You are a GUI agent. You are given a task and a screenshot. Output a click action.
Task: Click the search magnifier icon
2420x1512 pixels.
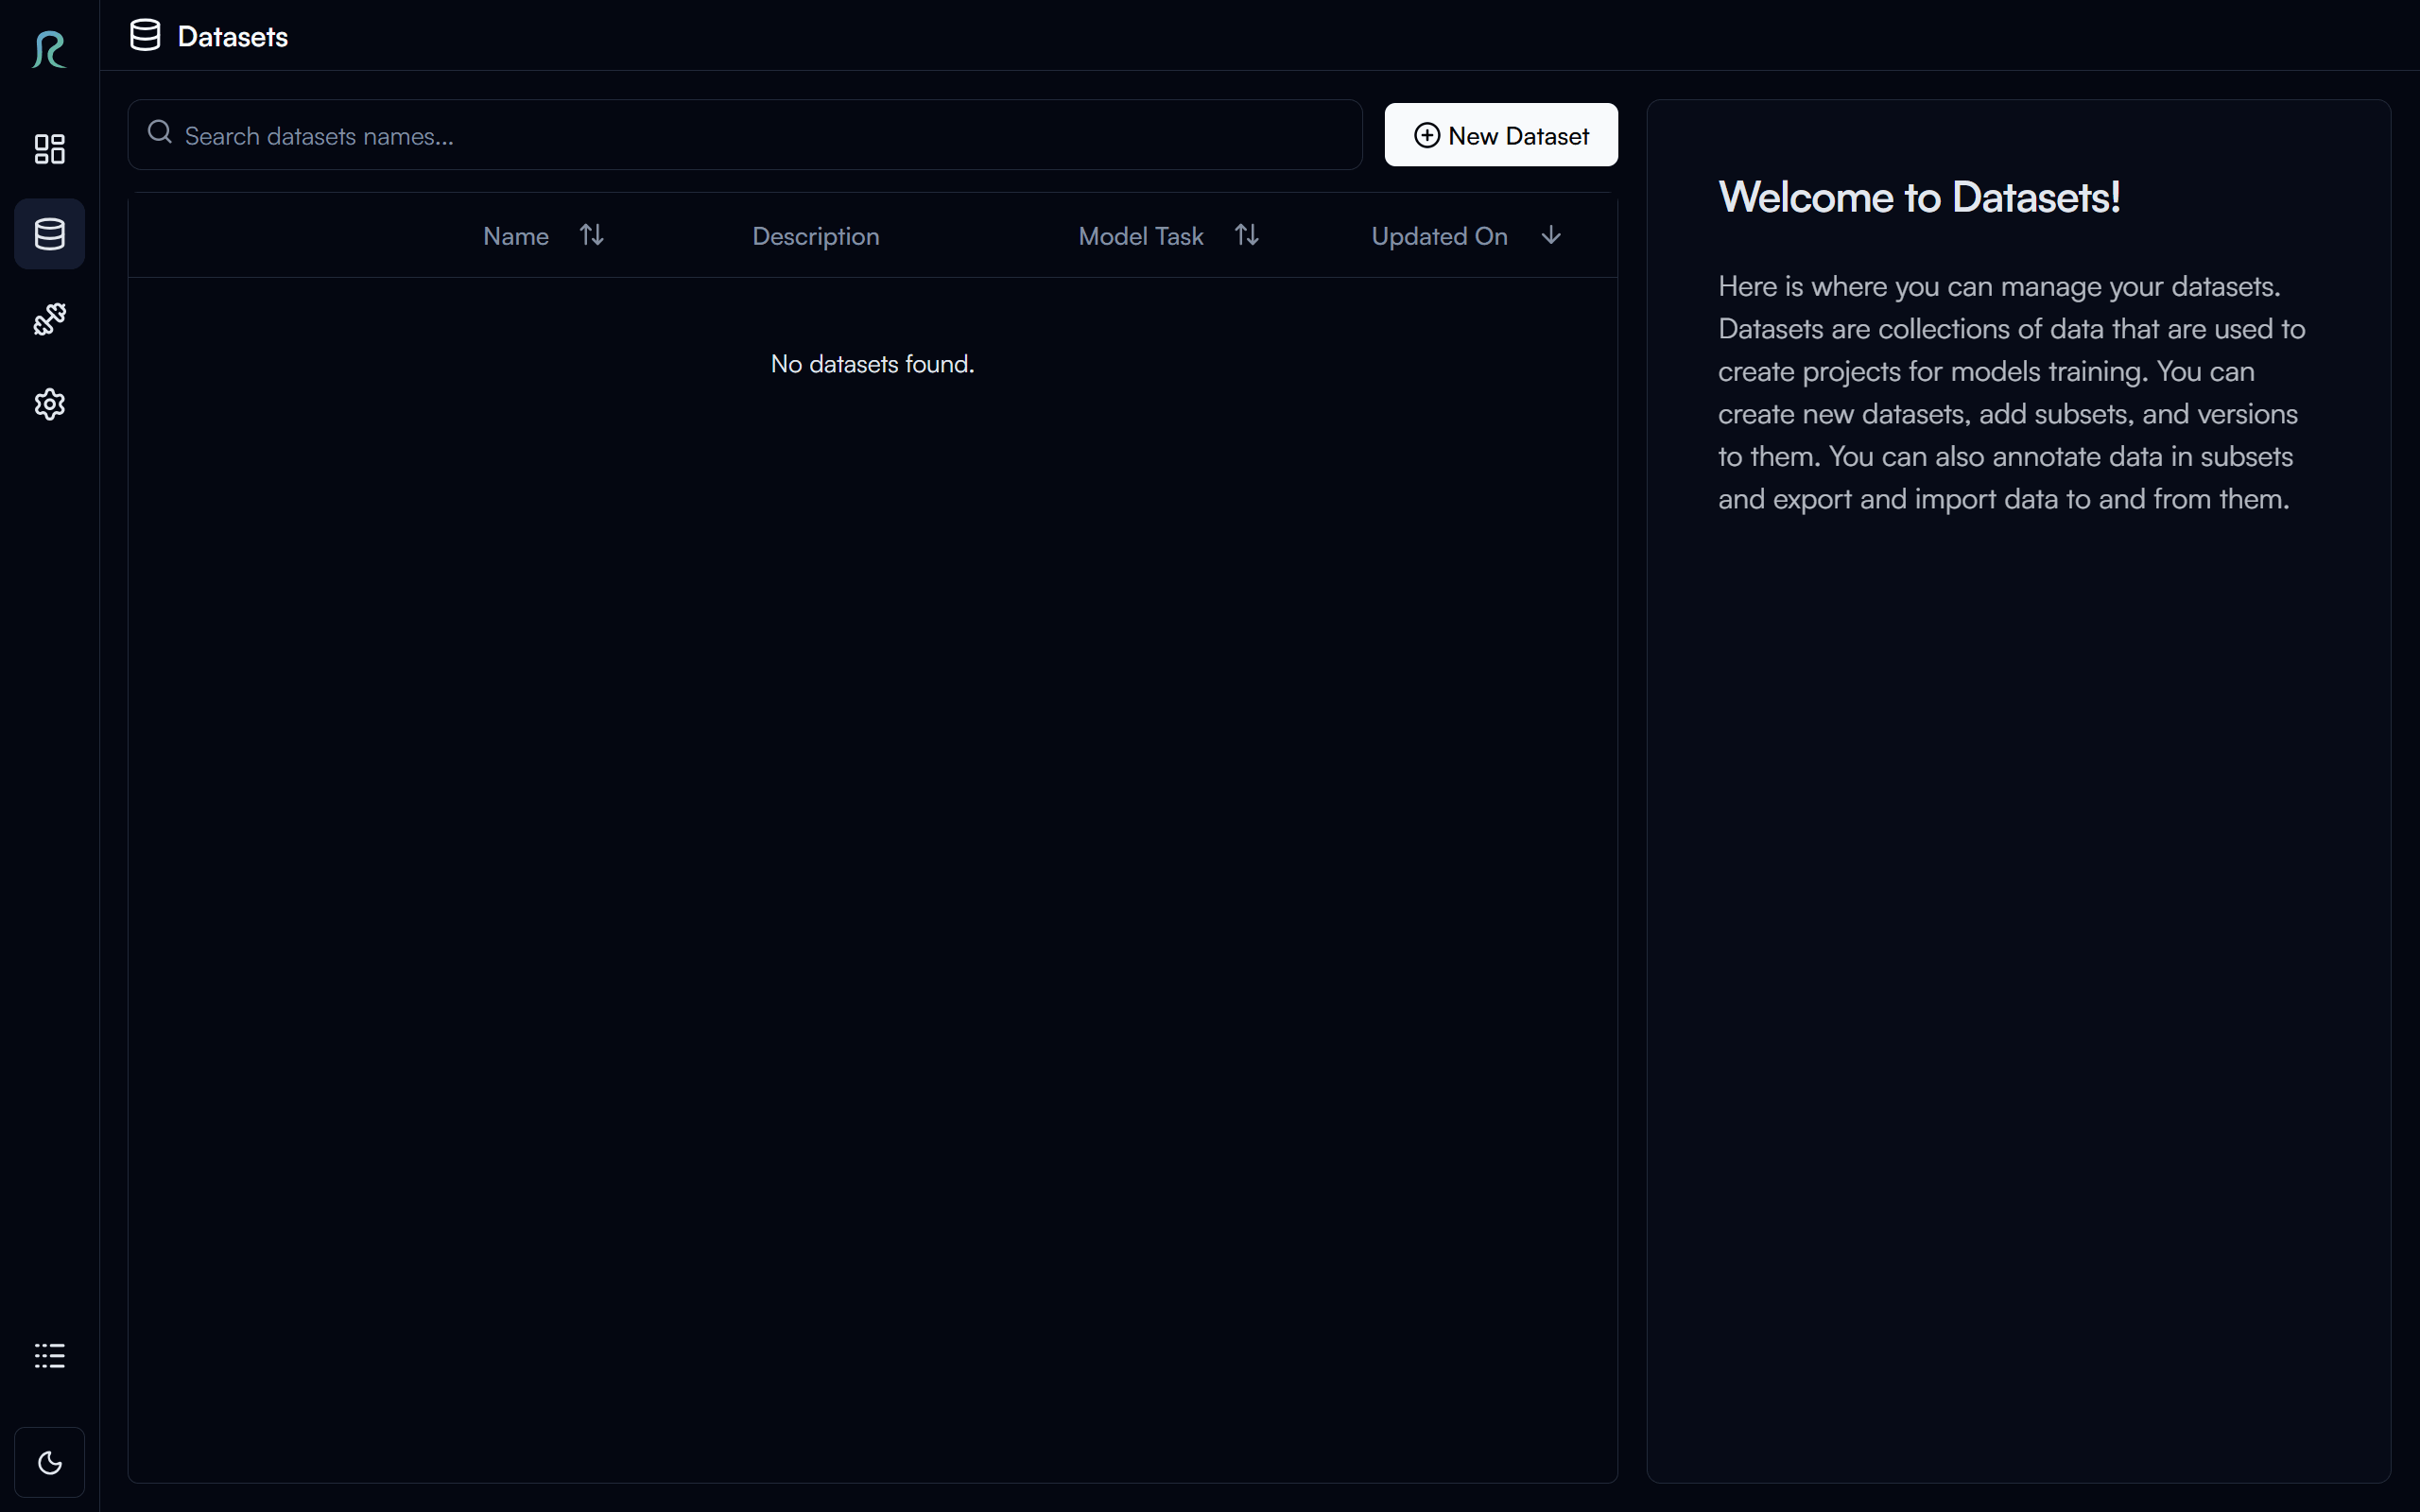pyautogui.click(x=159, y=133)
